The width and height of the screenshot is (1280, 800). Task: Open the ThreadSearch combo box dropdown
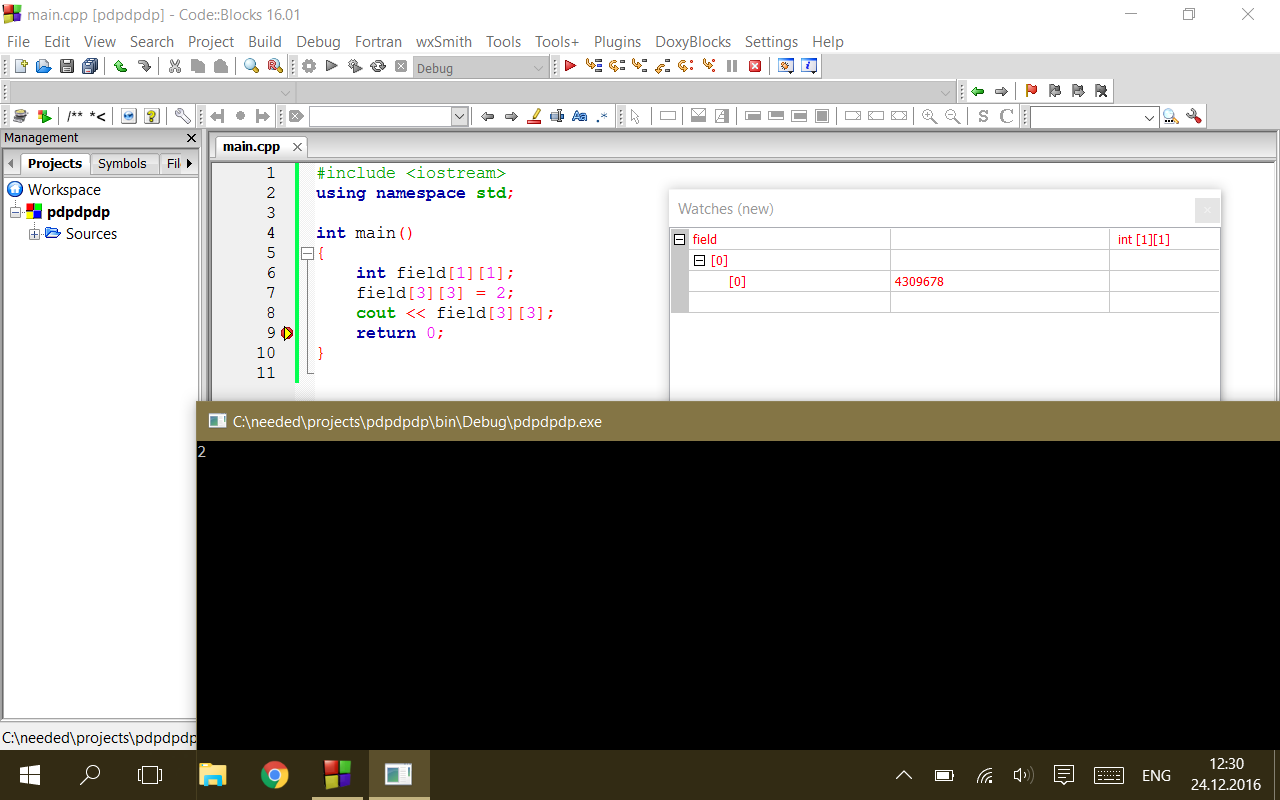(x=1150, y=117)
